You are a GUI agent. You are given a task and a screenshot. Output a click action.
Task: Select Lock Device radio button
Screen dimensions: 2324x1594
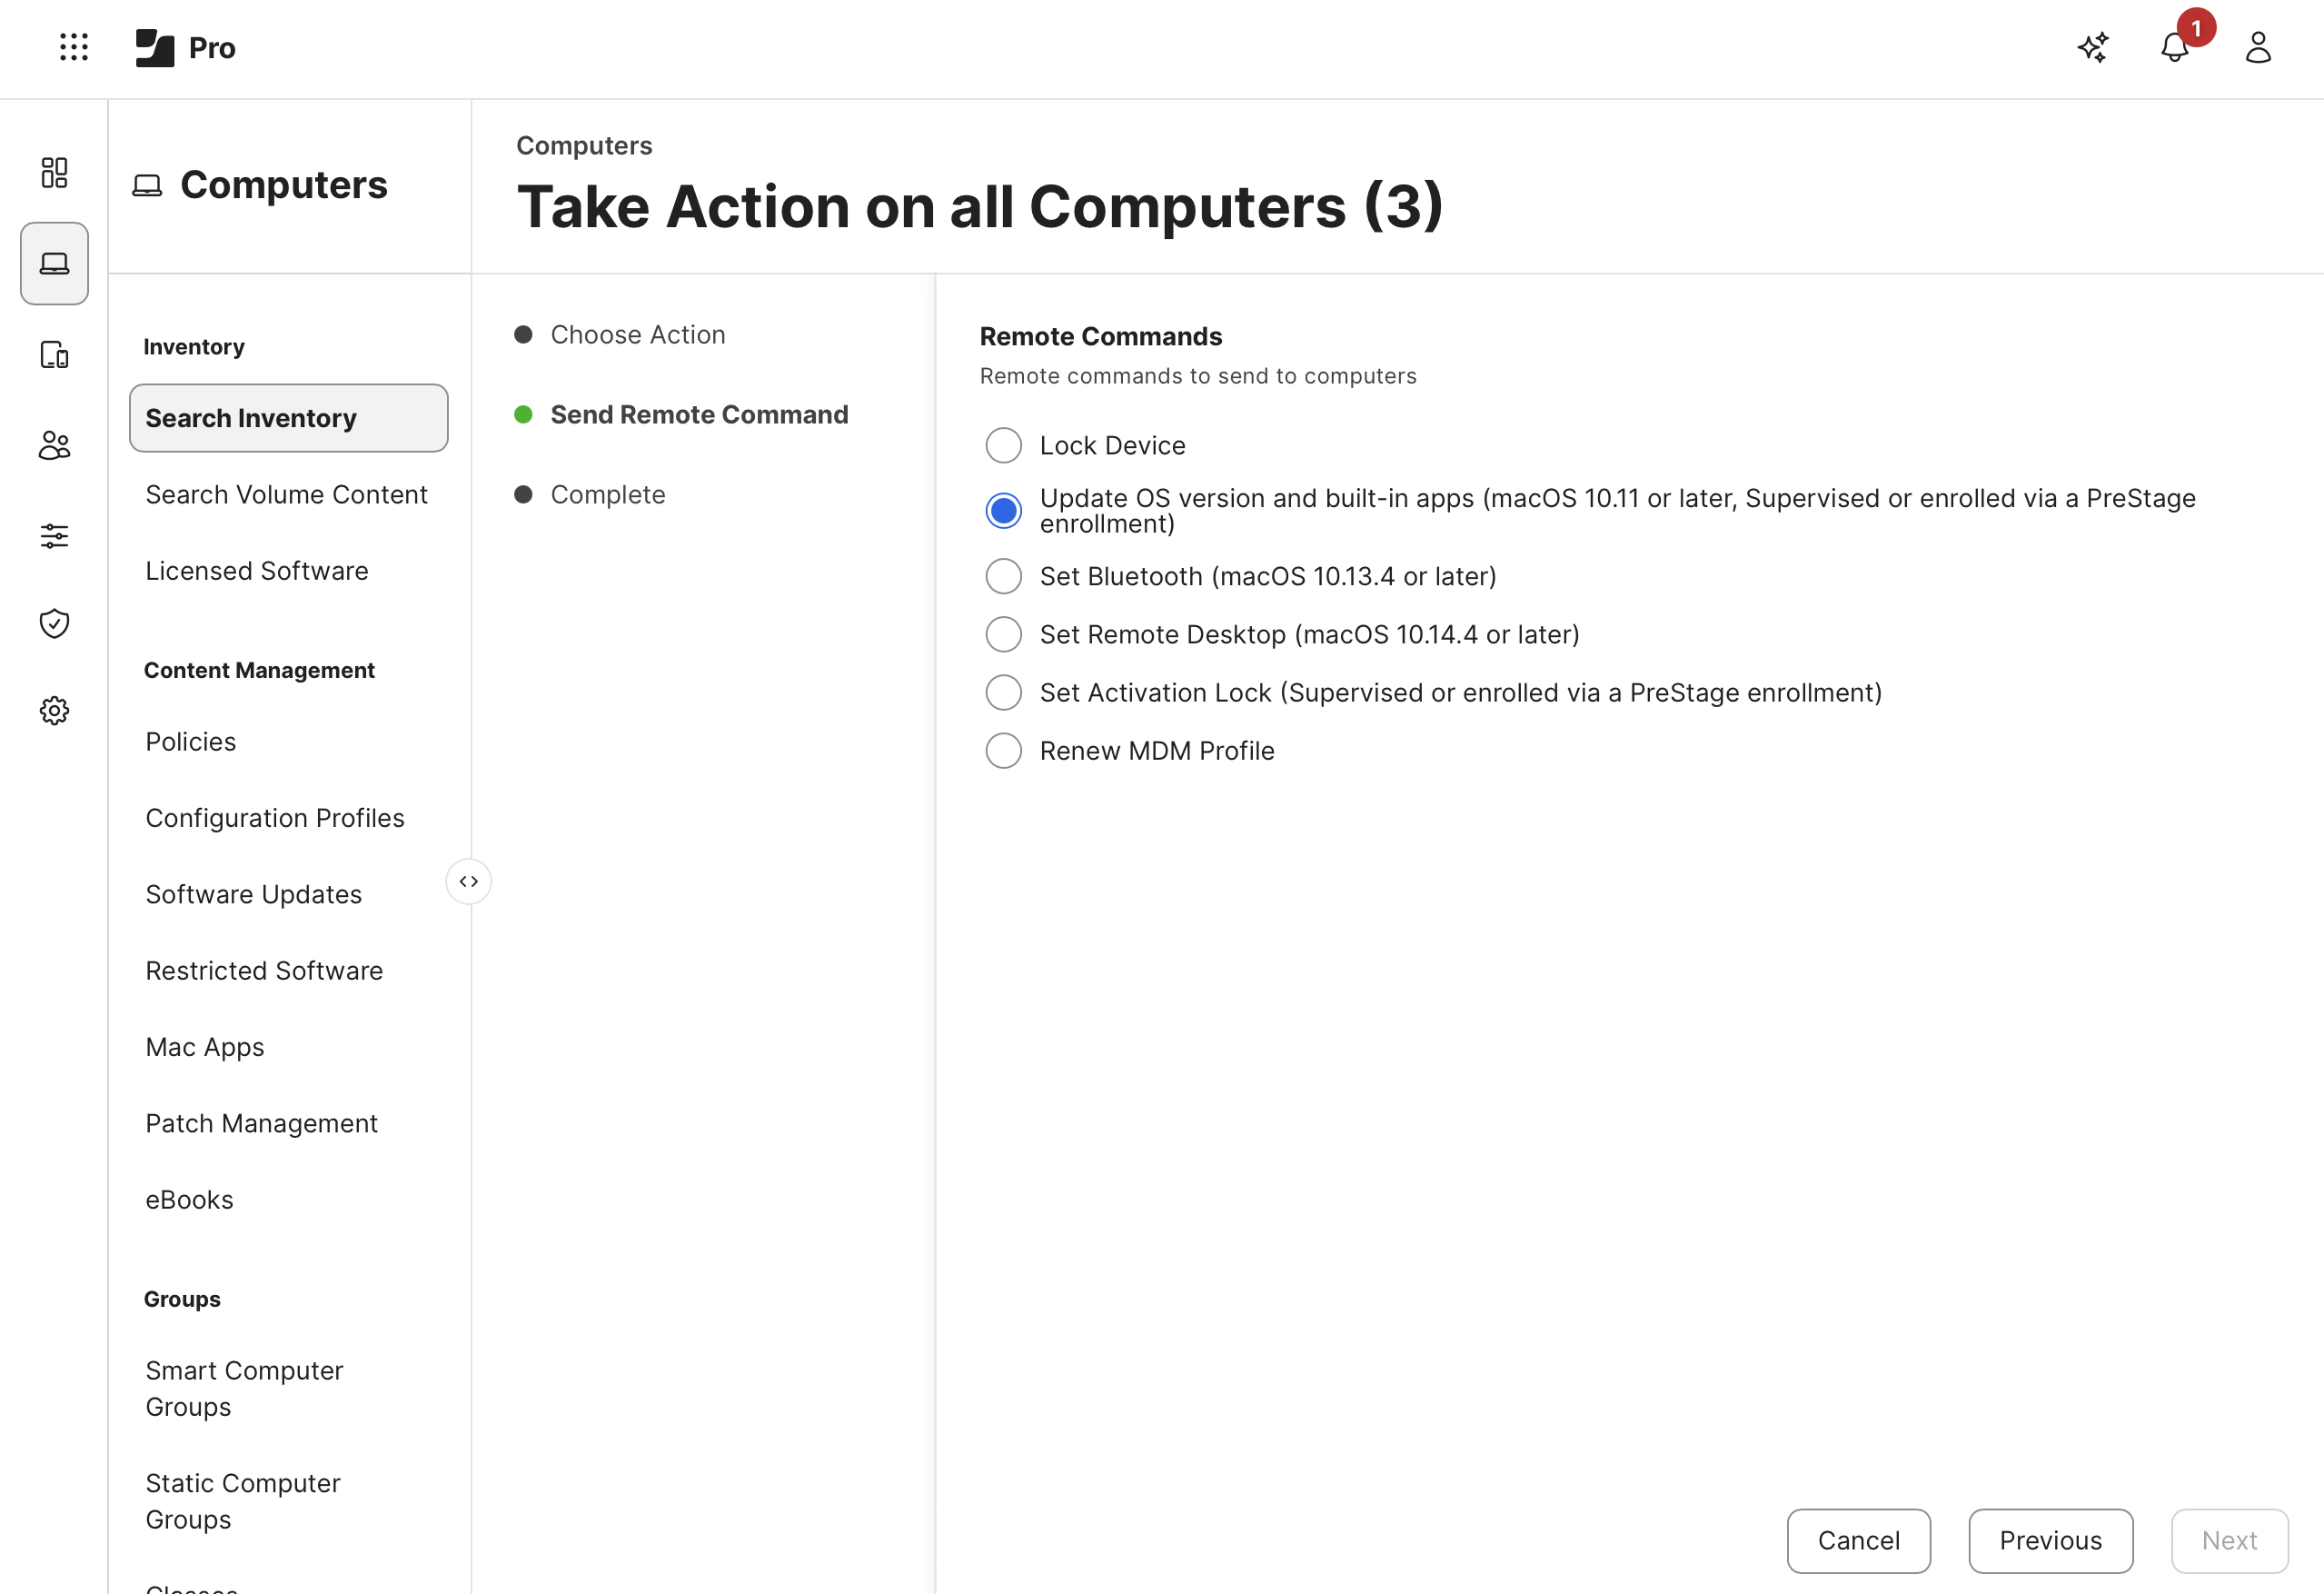pyautogui.click(x=1003, y=445)
